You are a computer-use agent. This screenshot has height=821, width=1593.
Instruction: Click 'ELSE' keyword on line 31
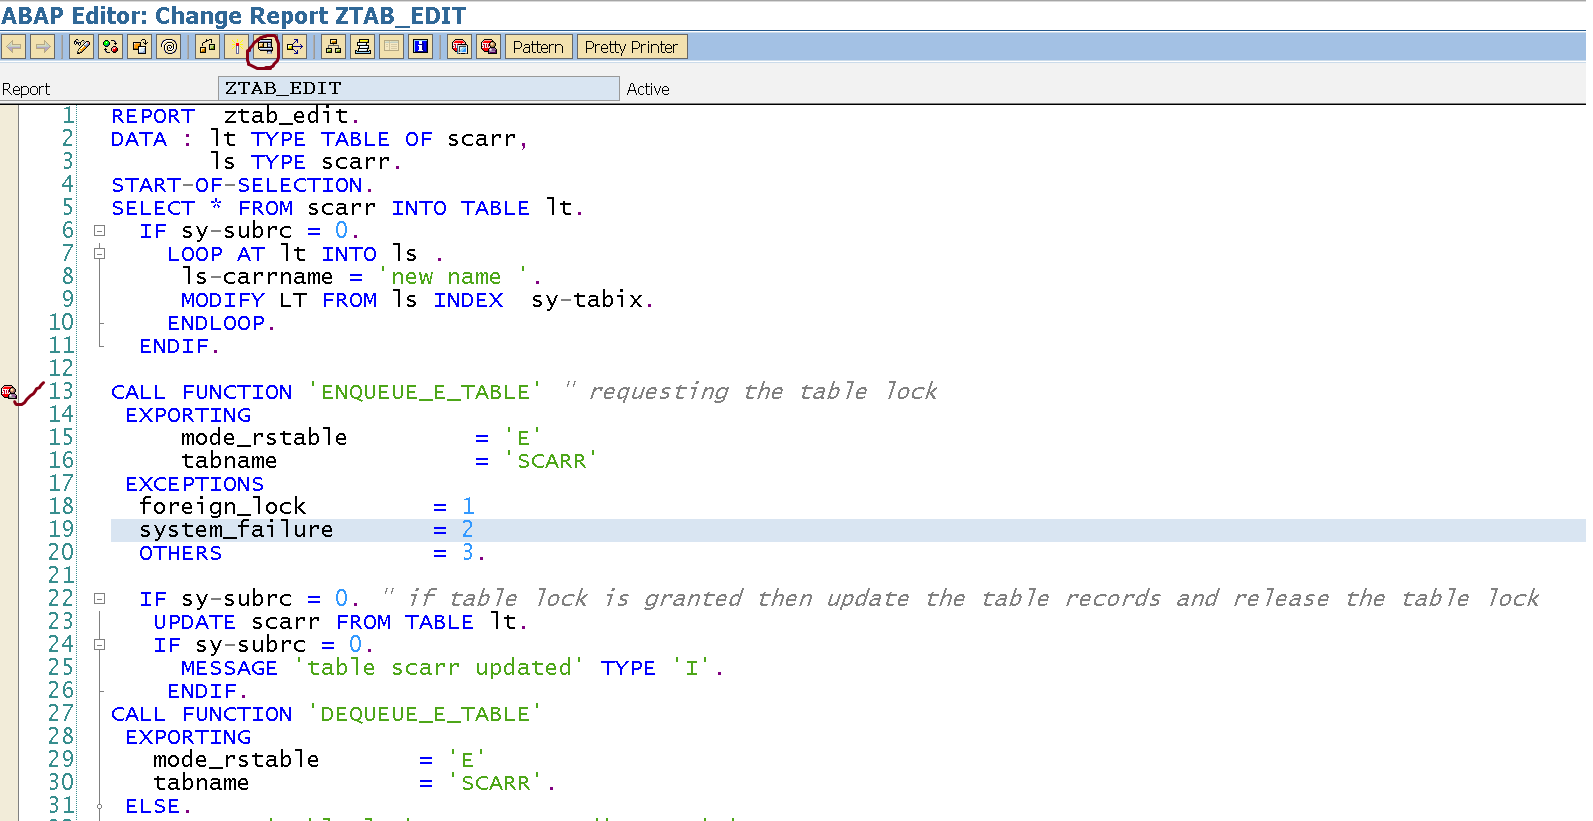tap(153, 806)
